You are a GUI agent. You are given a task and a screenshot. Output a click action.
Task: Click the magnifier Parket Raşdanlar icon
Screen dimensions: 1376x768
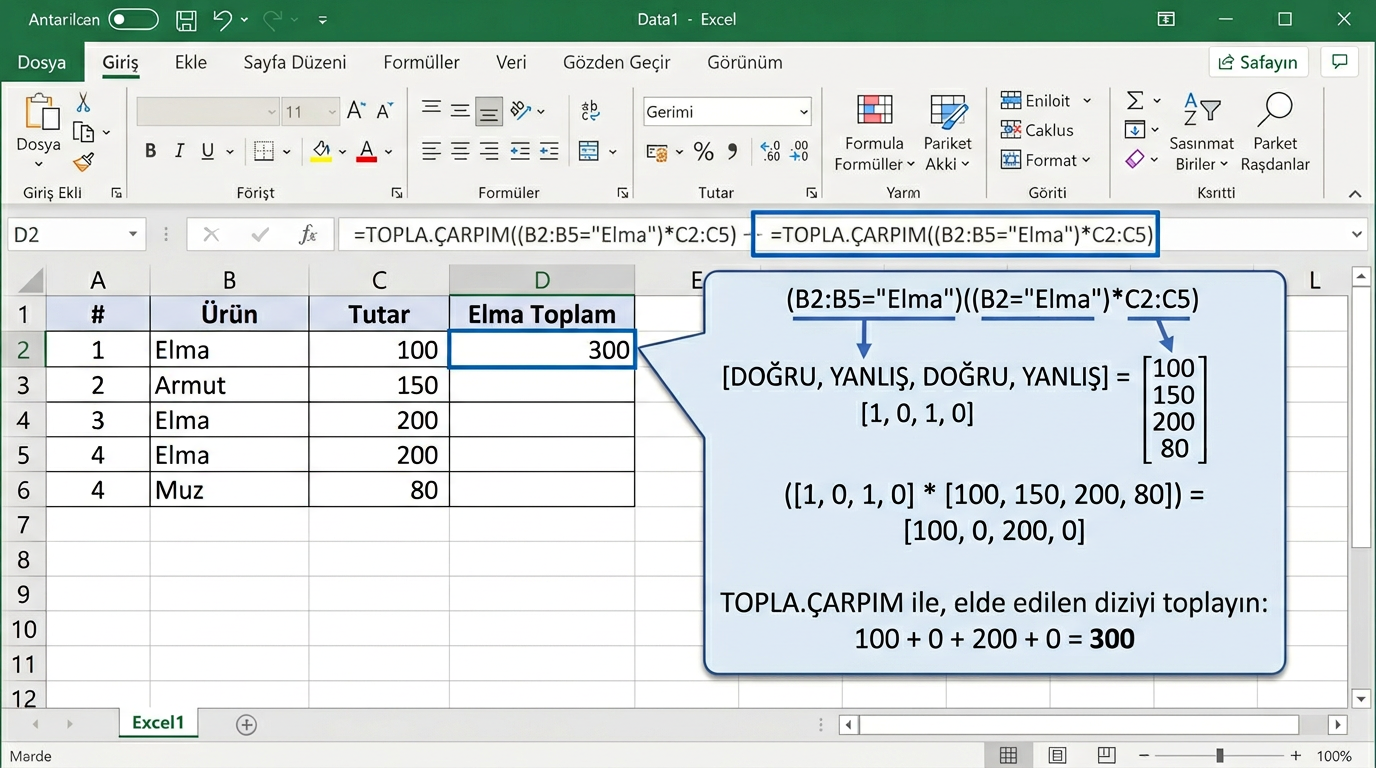click(x=1275, y=110)
